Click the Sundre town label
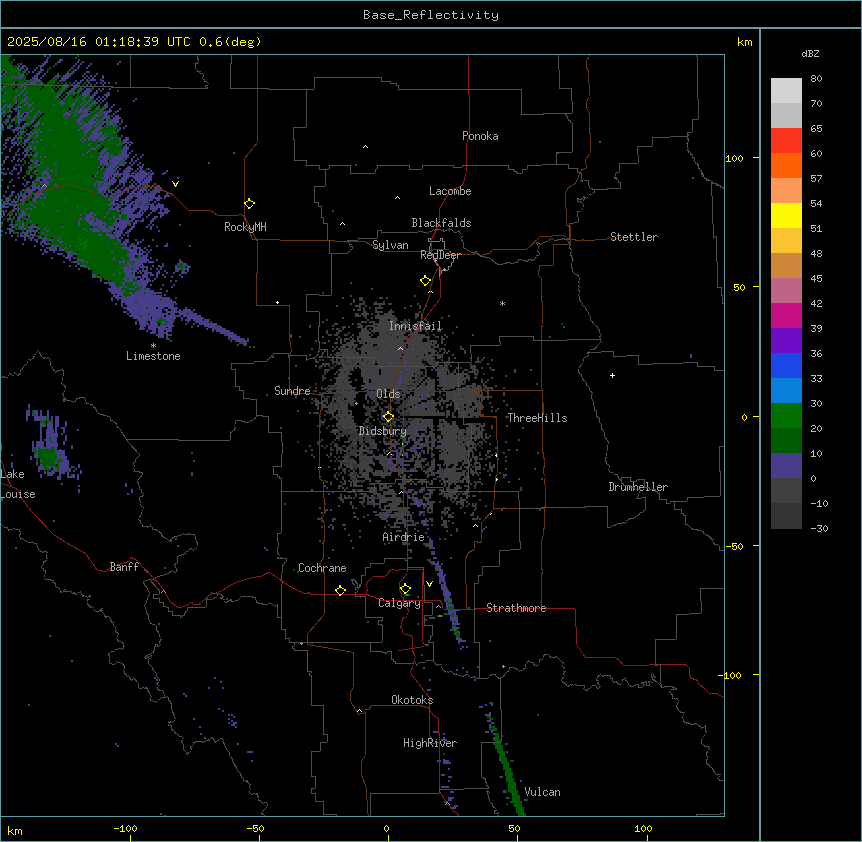862x842 pixels. coord(292,391)
